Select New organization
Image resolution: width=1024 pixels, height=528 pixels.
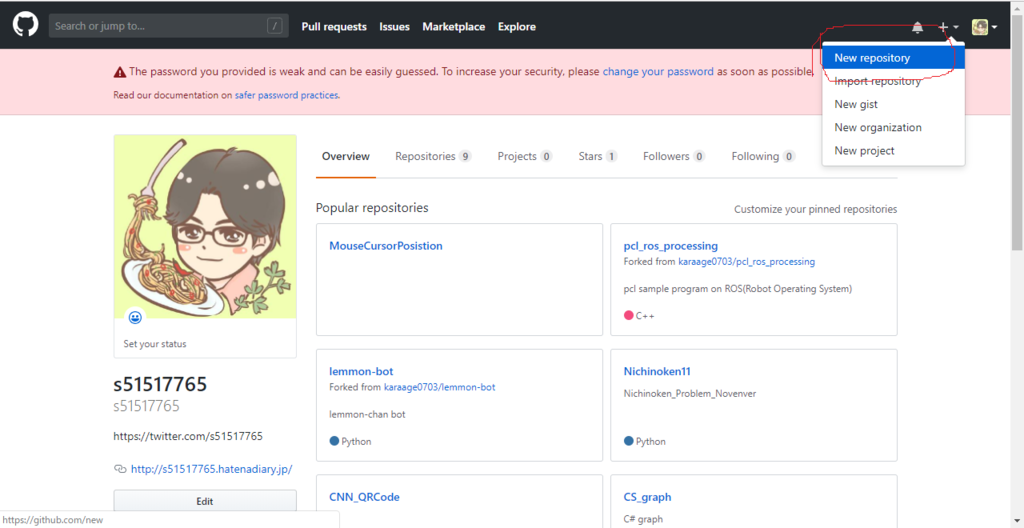[x=893, y=127]
